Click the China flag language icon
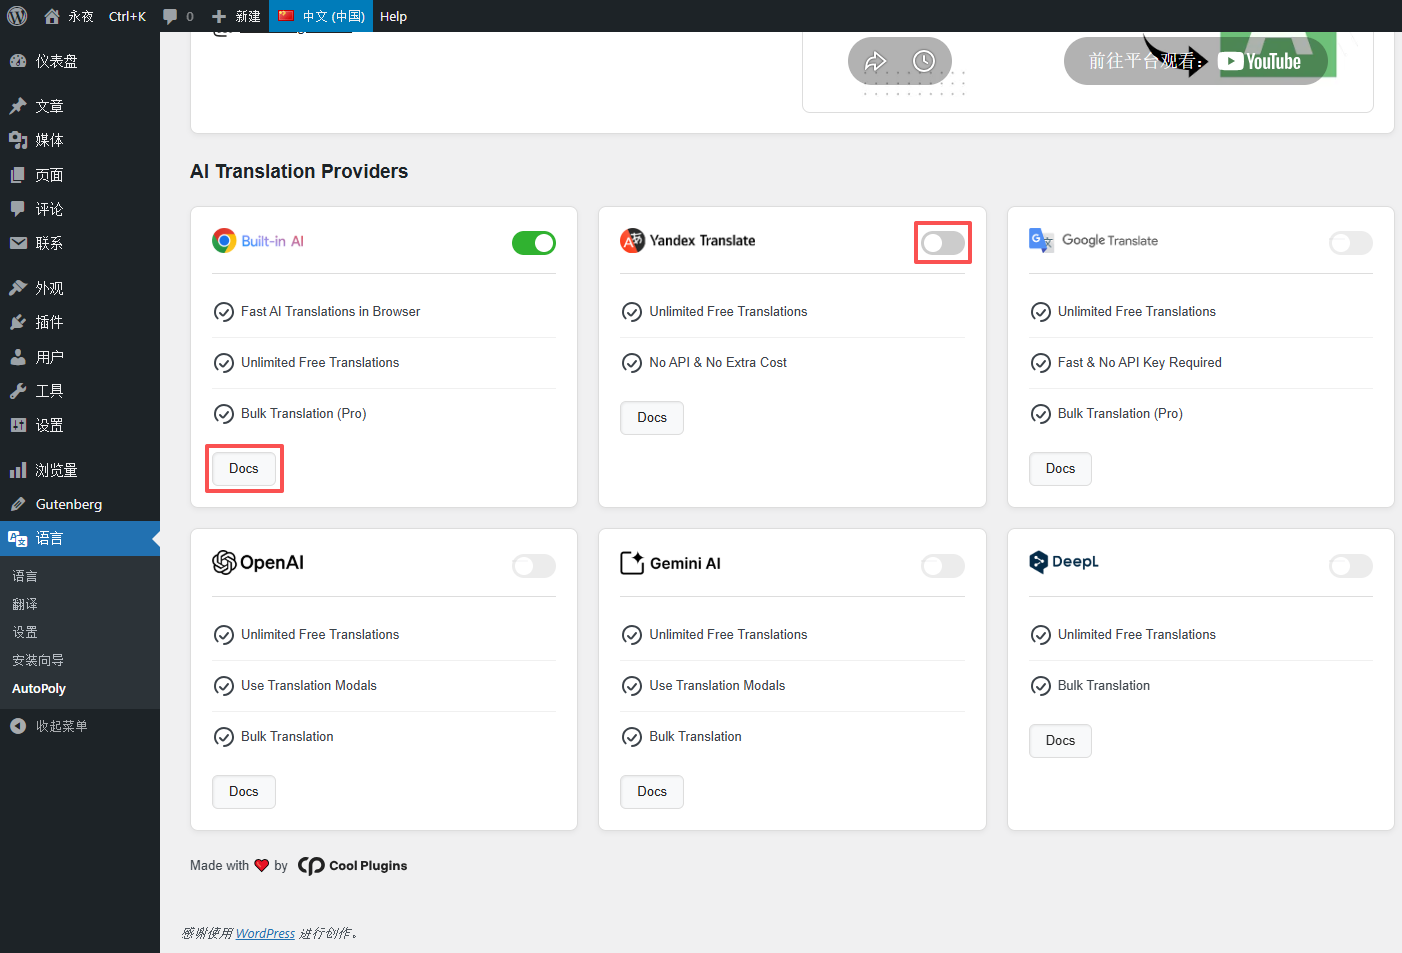Image resolution: width=1402 pixels, height=953 pixels. click(x=286, y=15)
